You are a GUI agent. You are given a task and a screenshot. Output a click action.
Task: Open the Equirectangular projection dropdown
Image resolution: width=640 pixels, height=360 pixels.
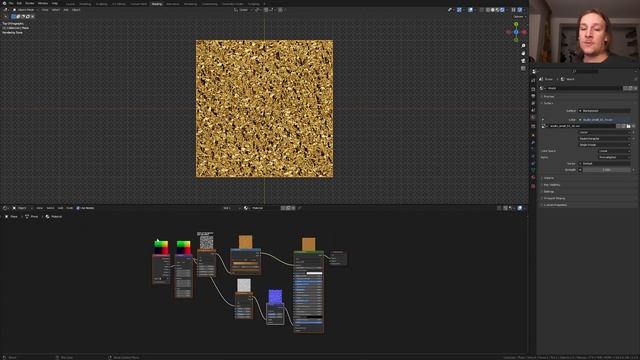(x=604, y=139)
